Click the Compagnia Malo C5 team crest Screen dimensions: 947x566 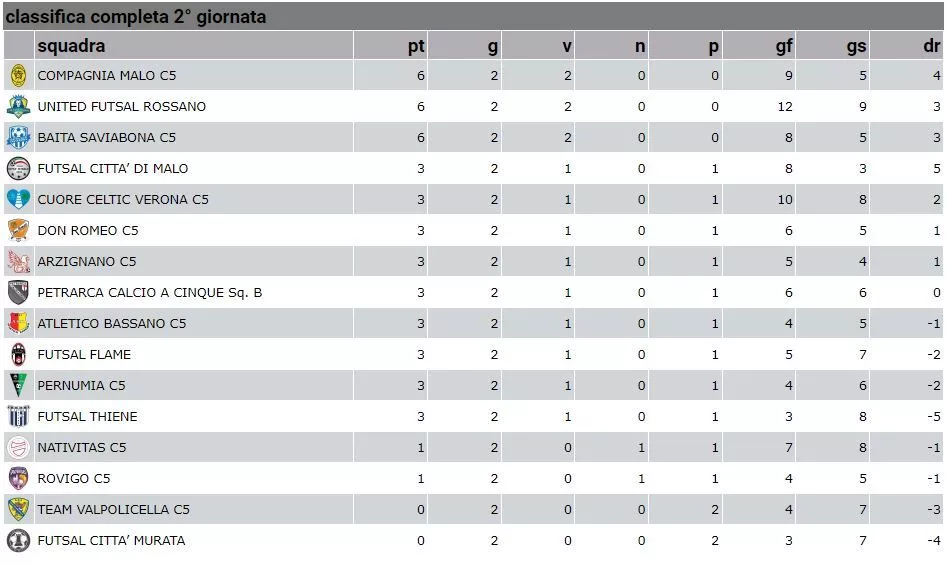coord(19,76)
